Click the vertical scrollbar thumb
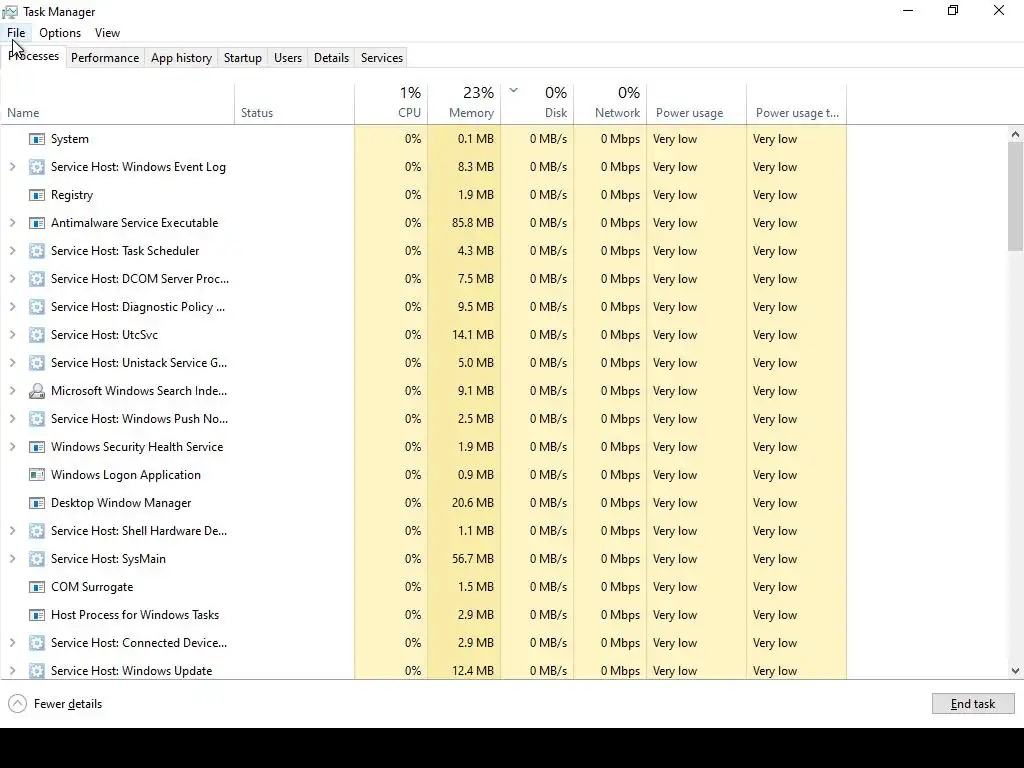1024x768 pixels. click(x=1015, y=196)
